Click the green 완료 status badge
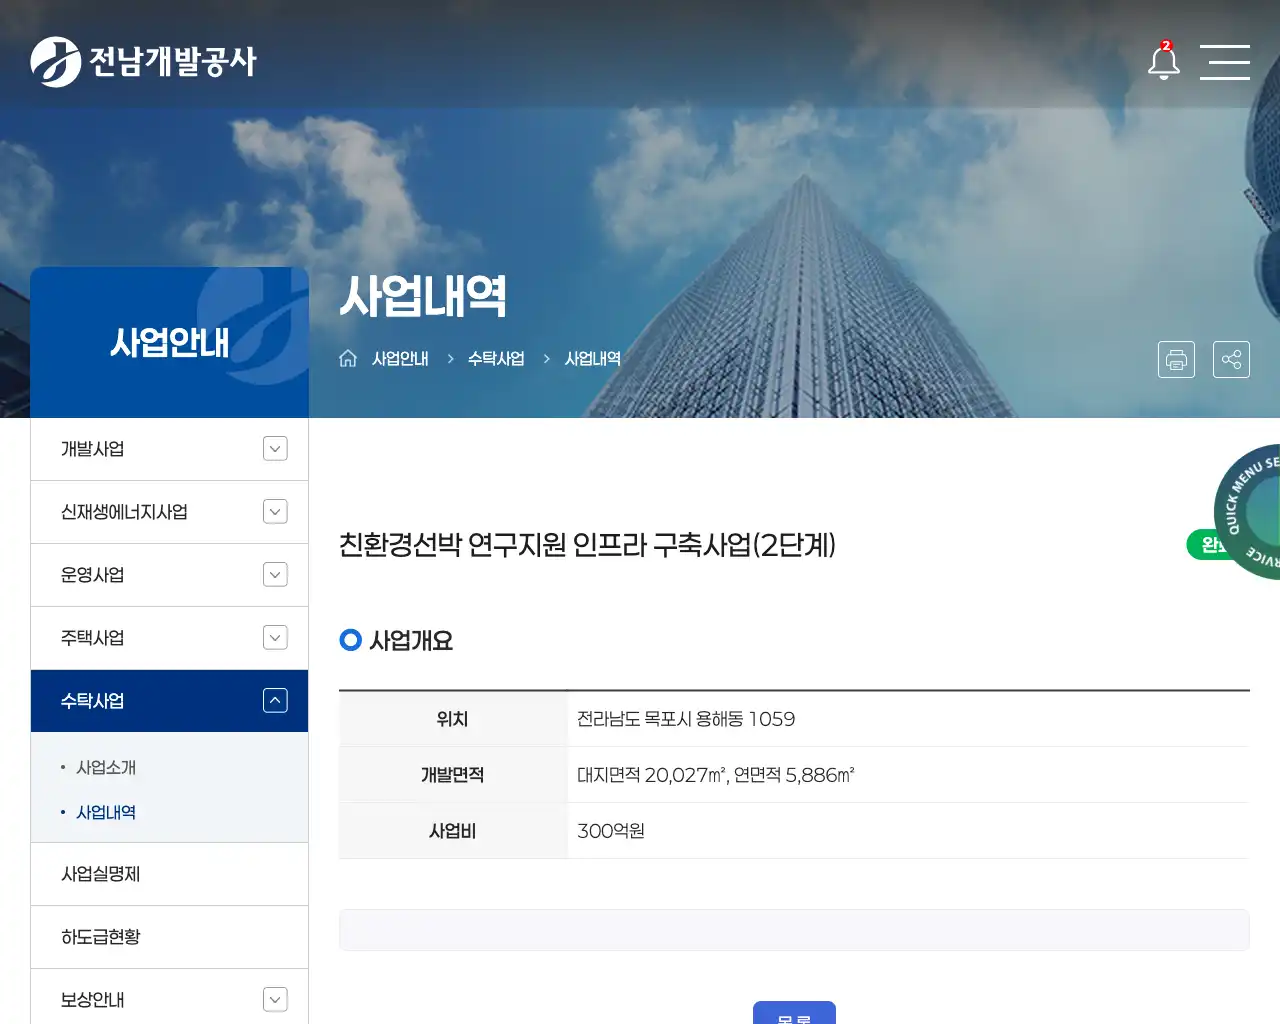 coord(1206,545)
